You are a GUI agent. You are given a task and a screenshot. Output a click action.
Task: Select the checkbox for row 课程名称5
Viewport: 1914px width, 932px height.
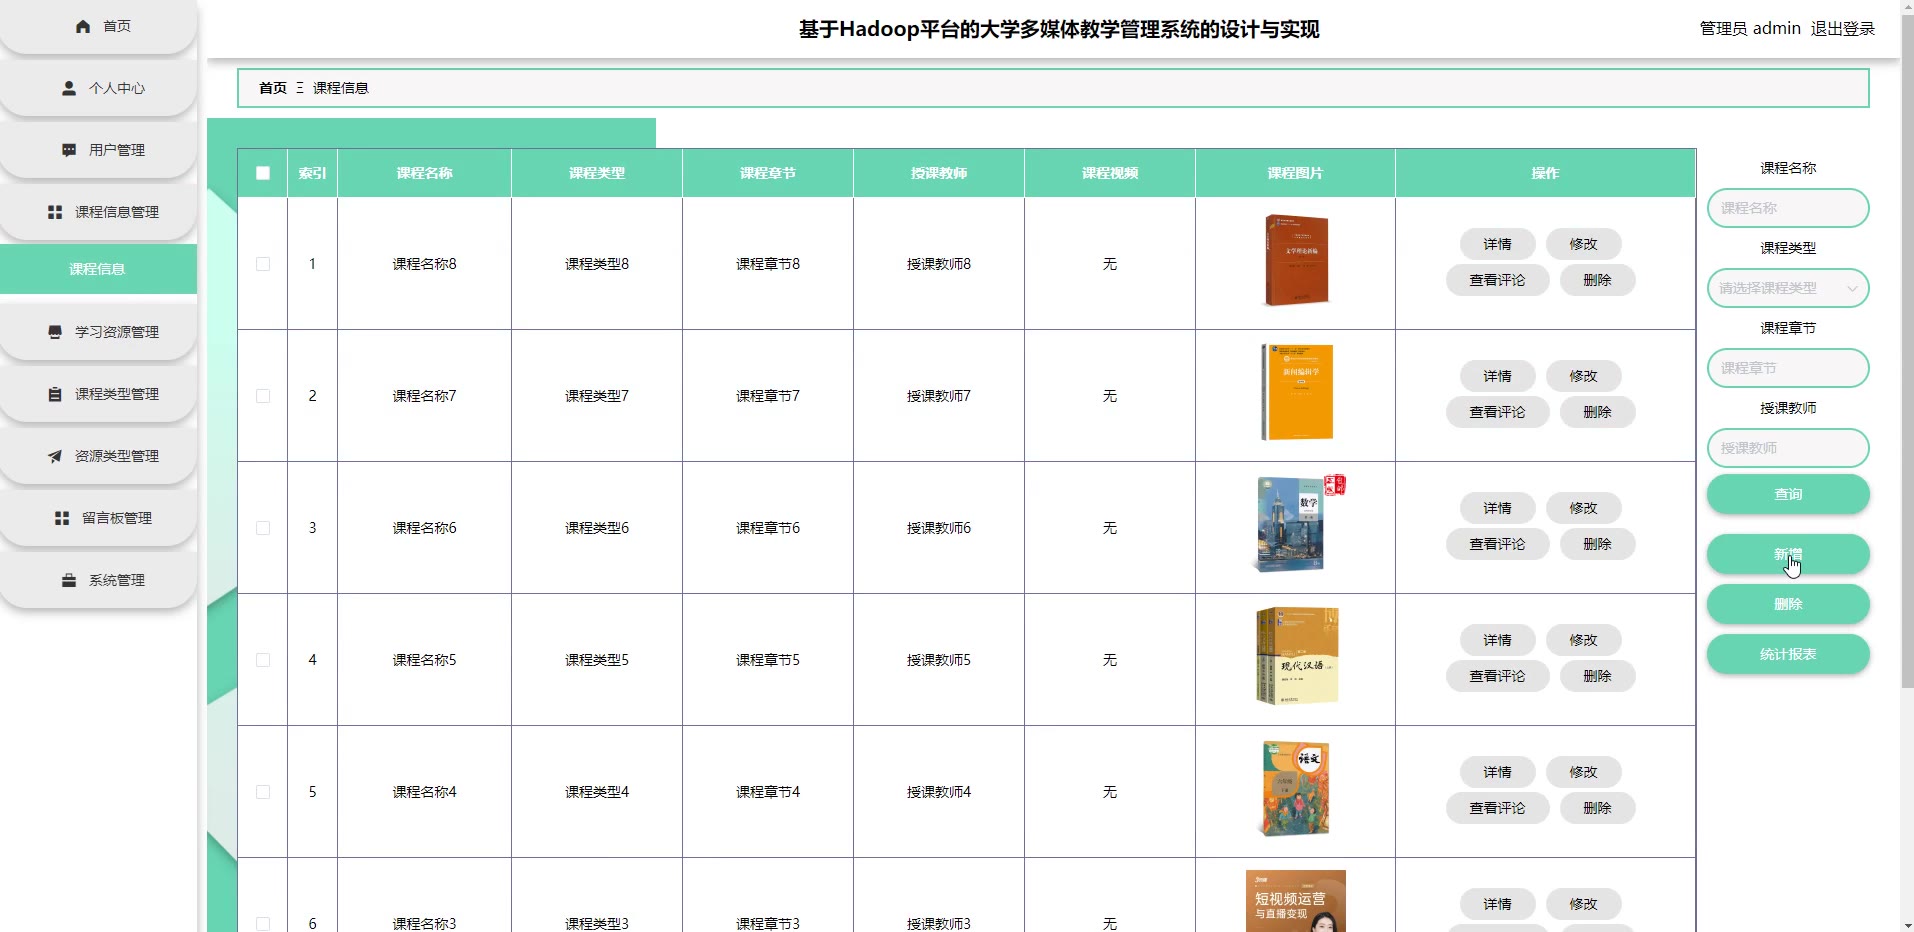[263, 660]
